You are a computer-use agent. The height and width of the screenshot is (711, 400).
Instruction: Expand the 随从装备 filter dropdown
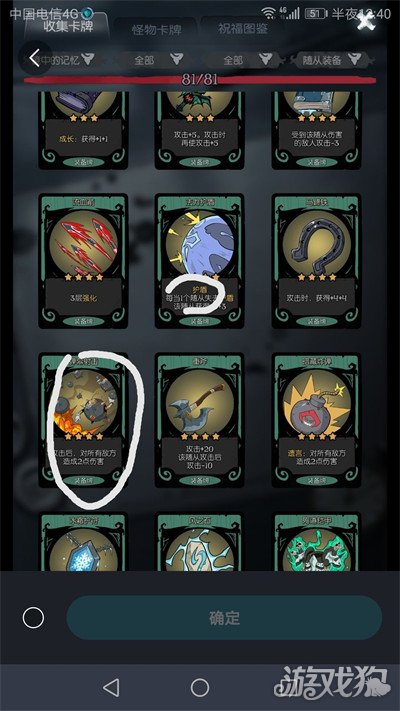333,59
